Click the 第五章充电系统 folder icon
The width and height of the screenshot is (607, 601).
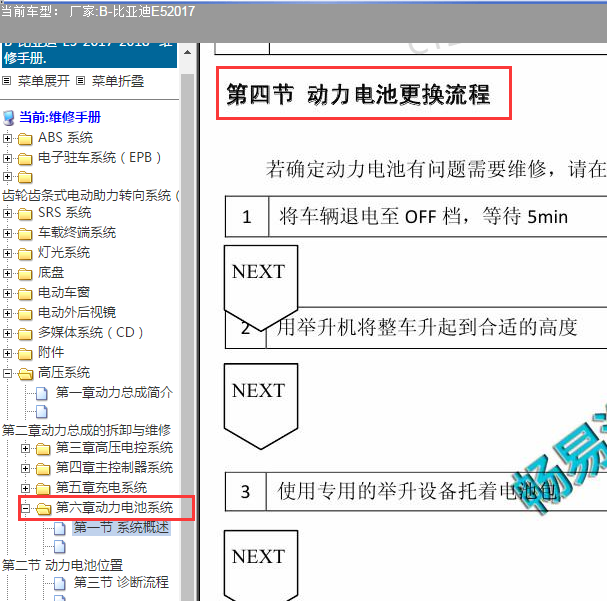coord(43,489)
